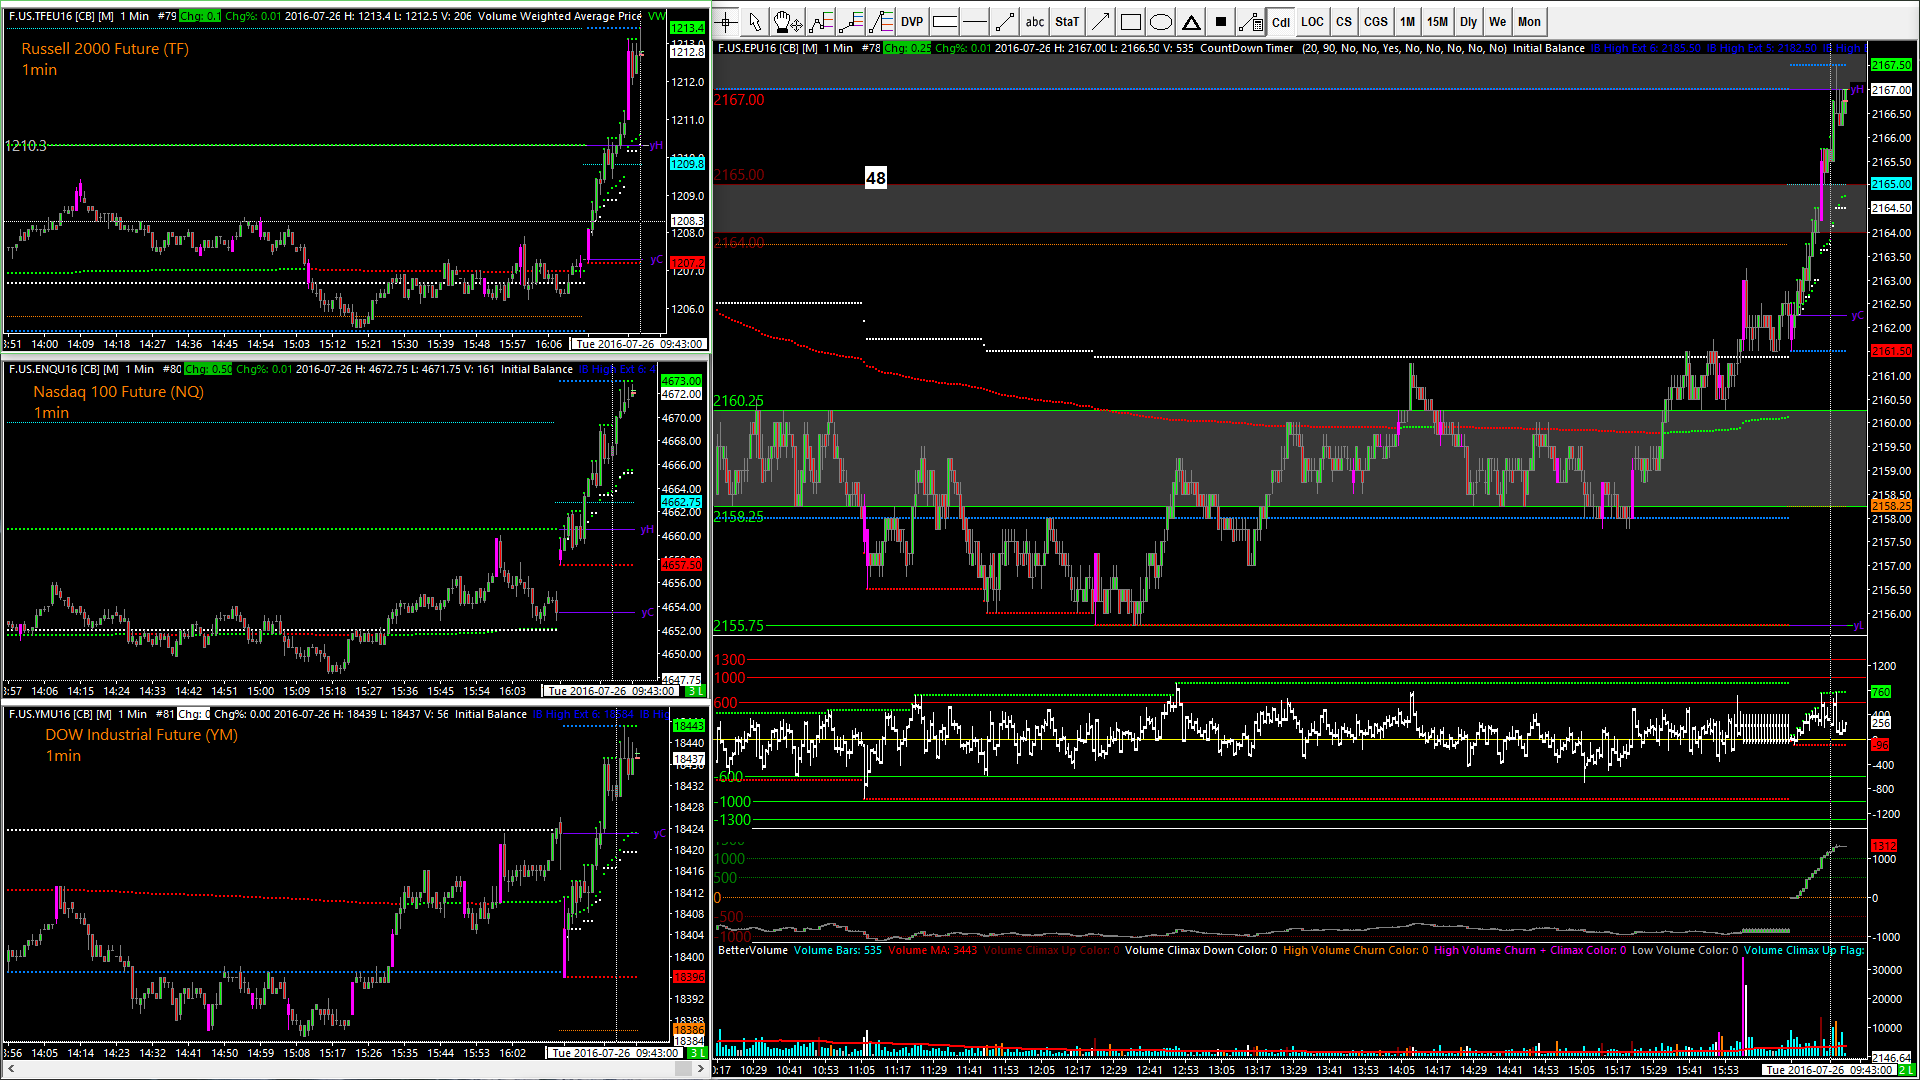The image size is (1920, 1080).
Task: Click the DVP toolbar button
Action: pos(912,22)
